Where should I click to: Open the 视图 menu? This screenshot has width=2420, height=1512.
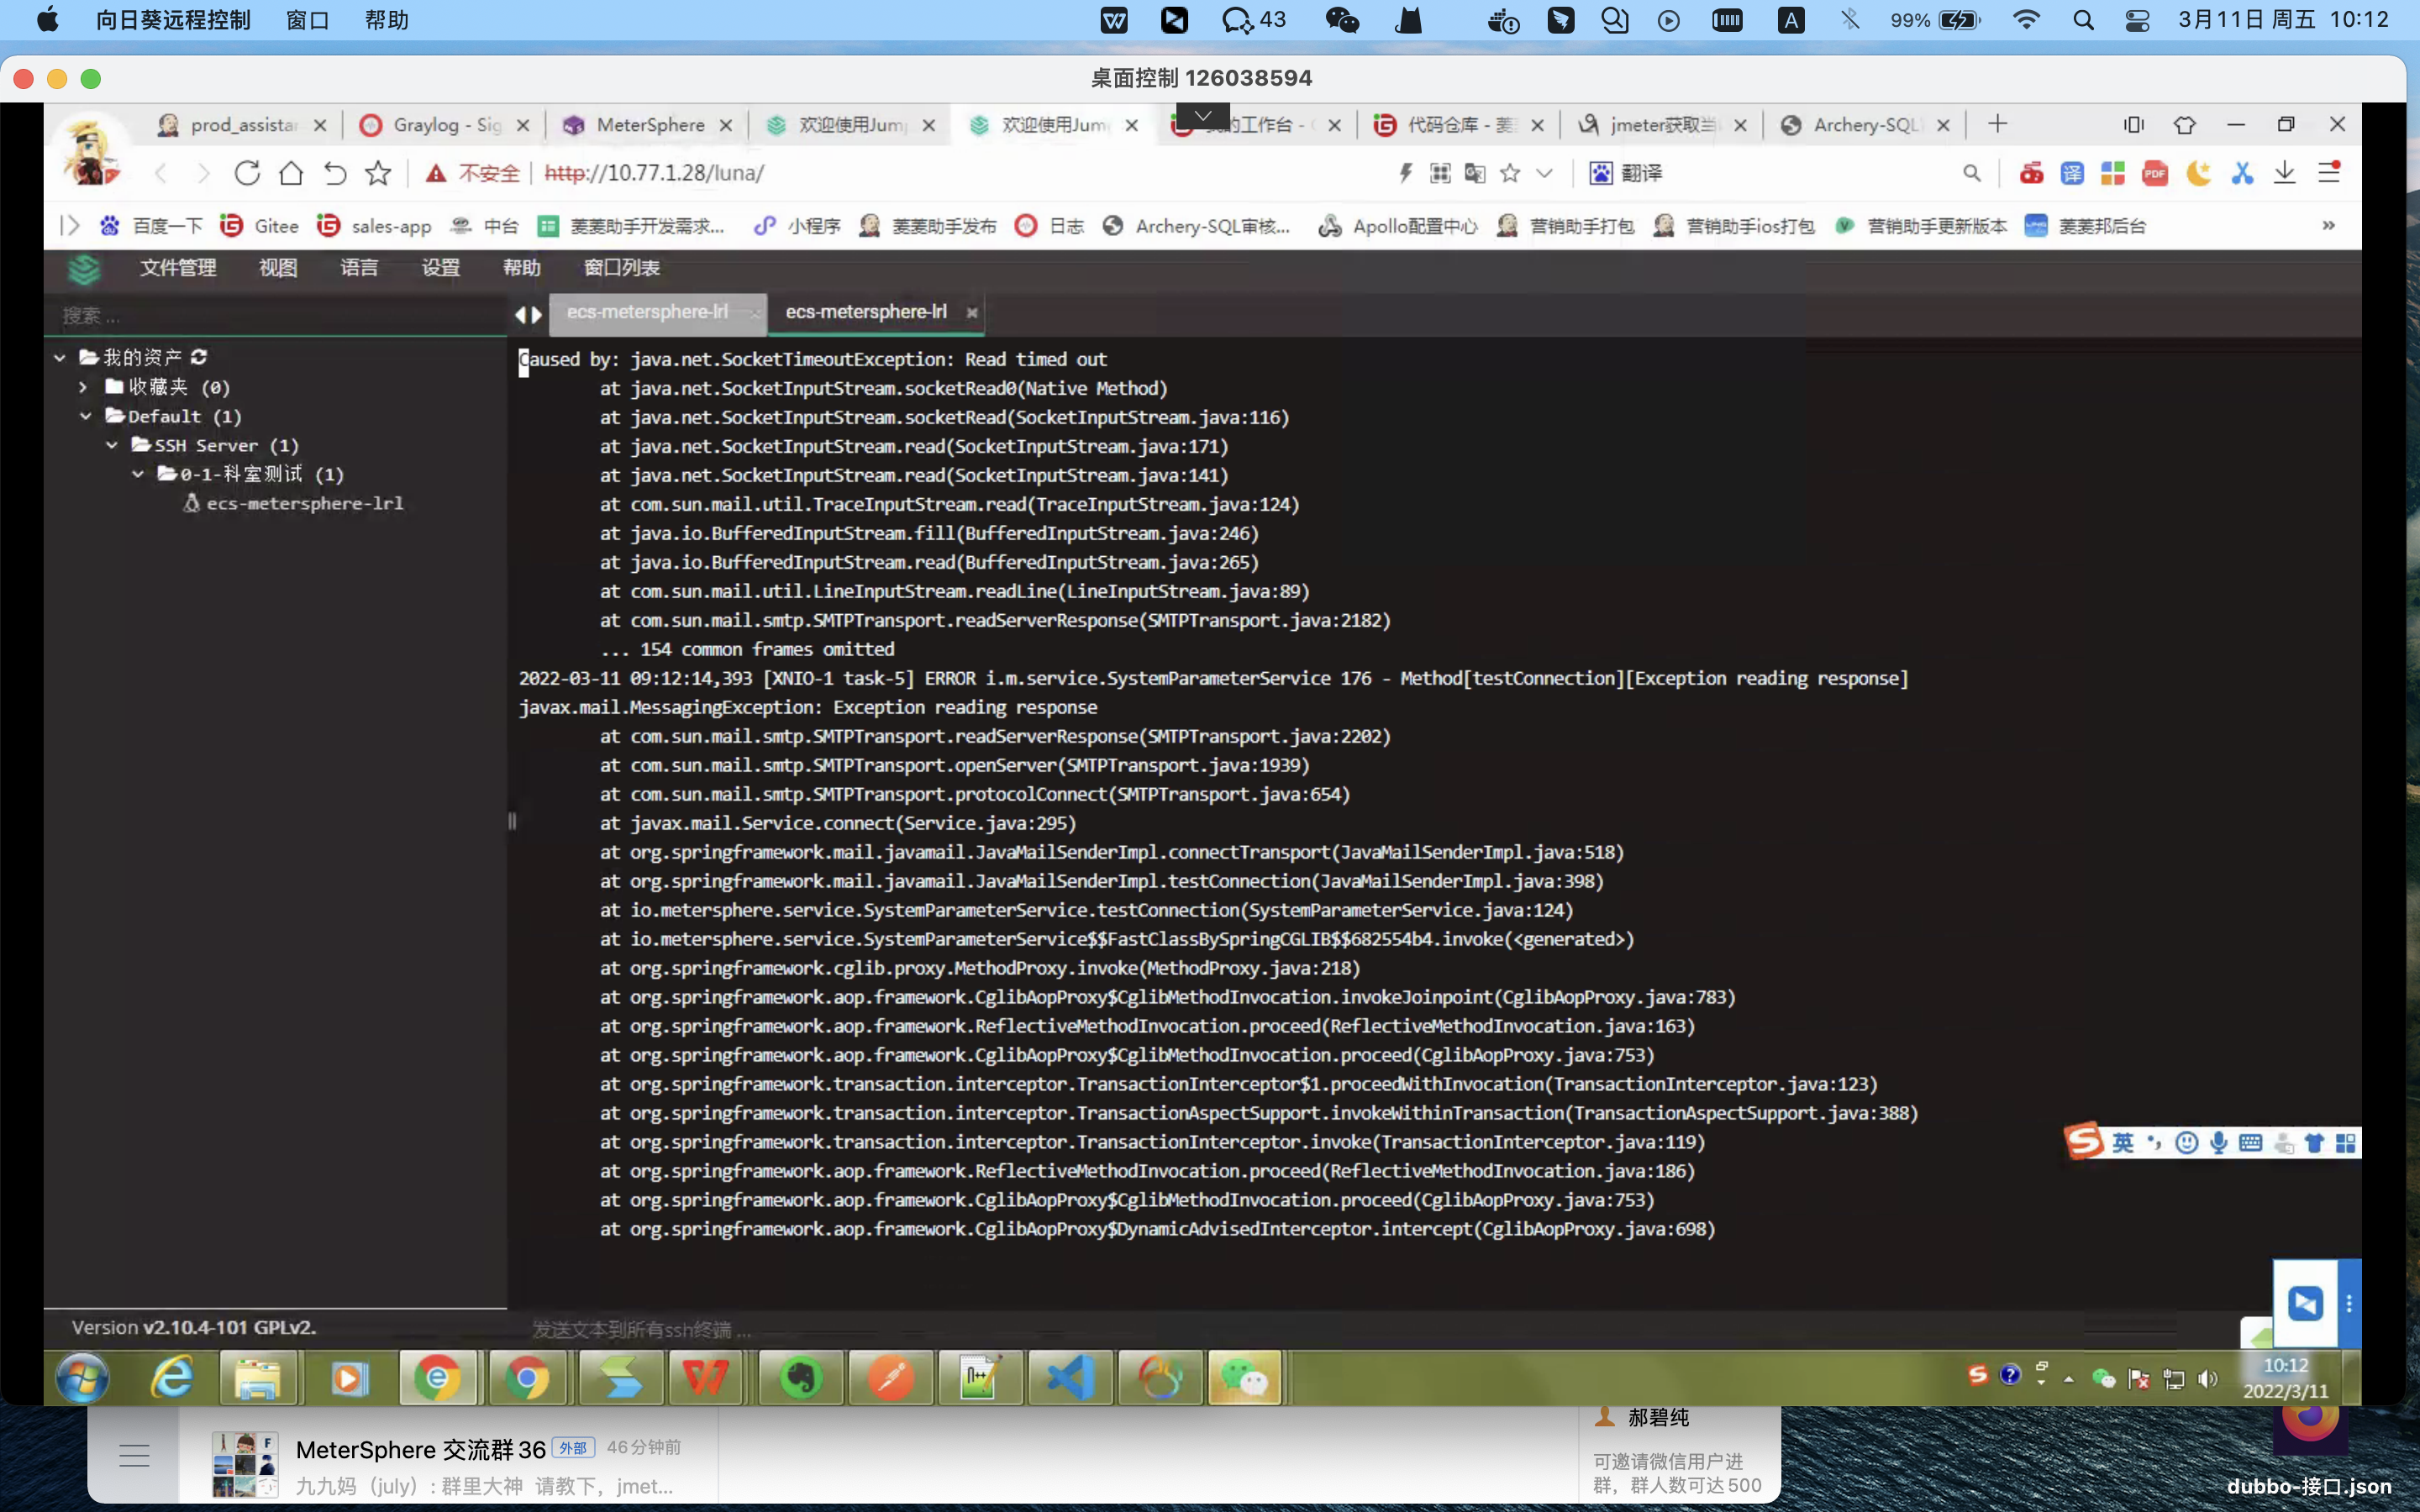click(x=278, y=267)
